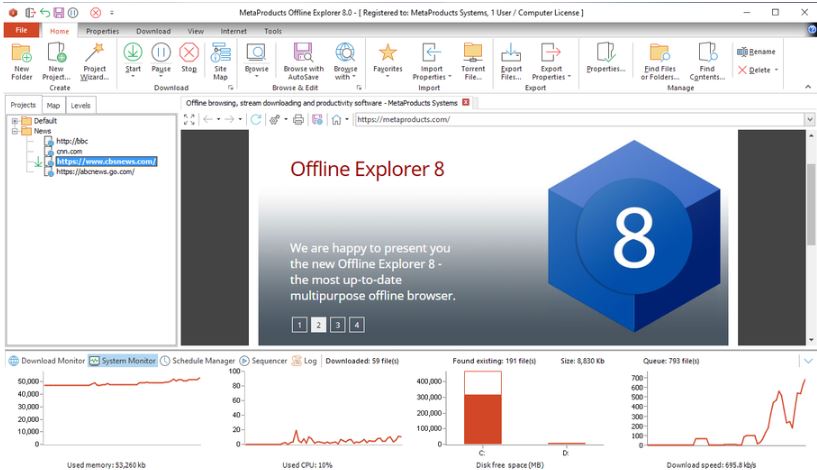Click the quick access Save icon
817x470 pixels.
click(x=59, y=13)
